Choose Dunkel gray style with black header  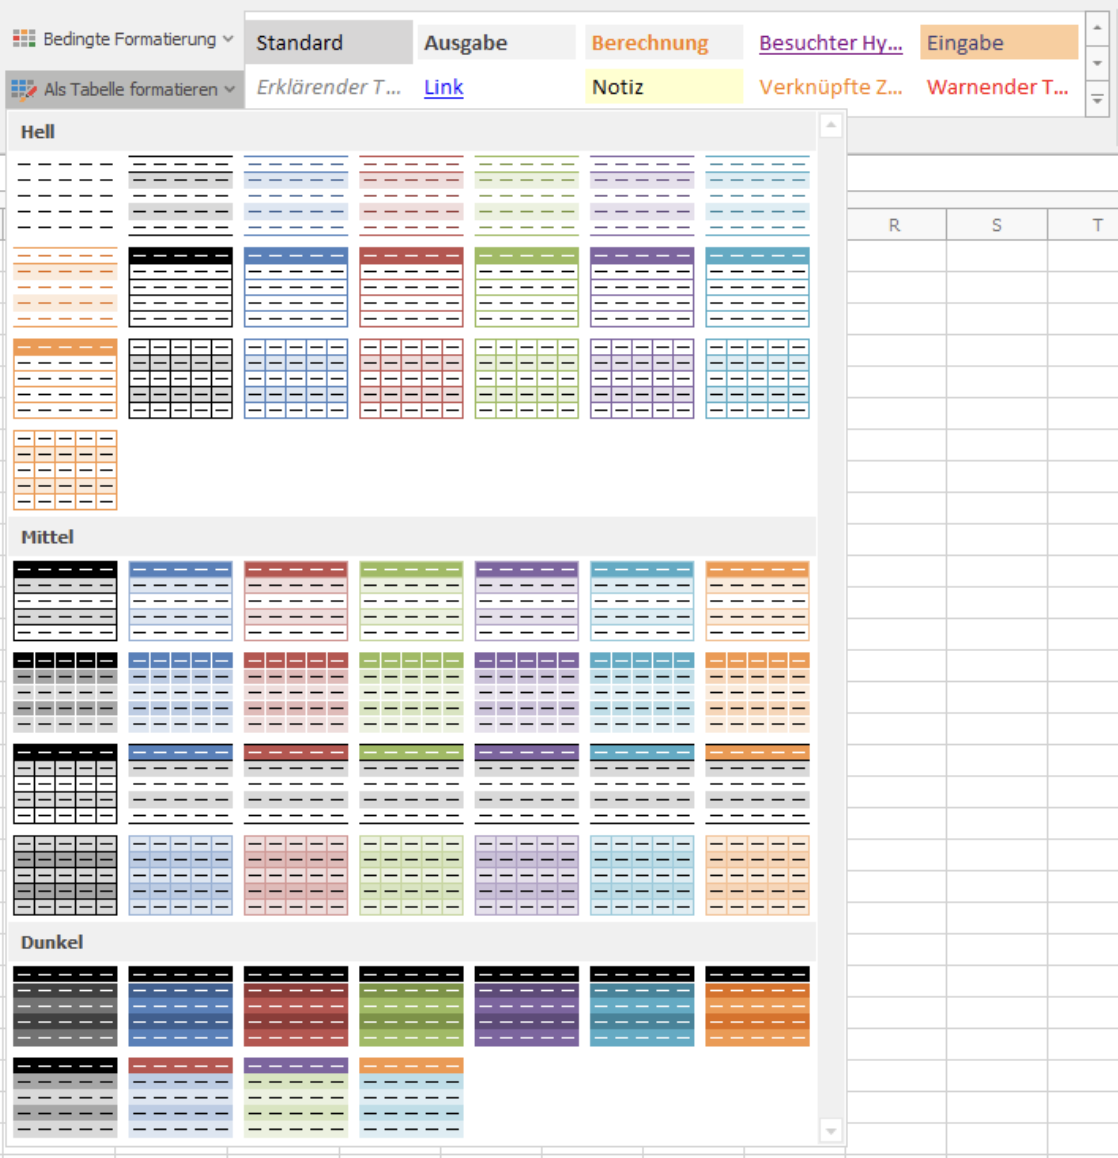pos(65,1007)
